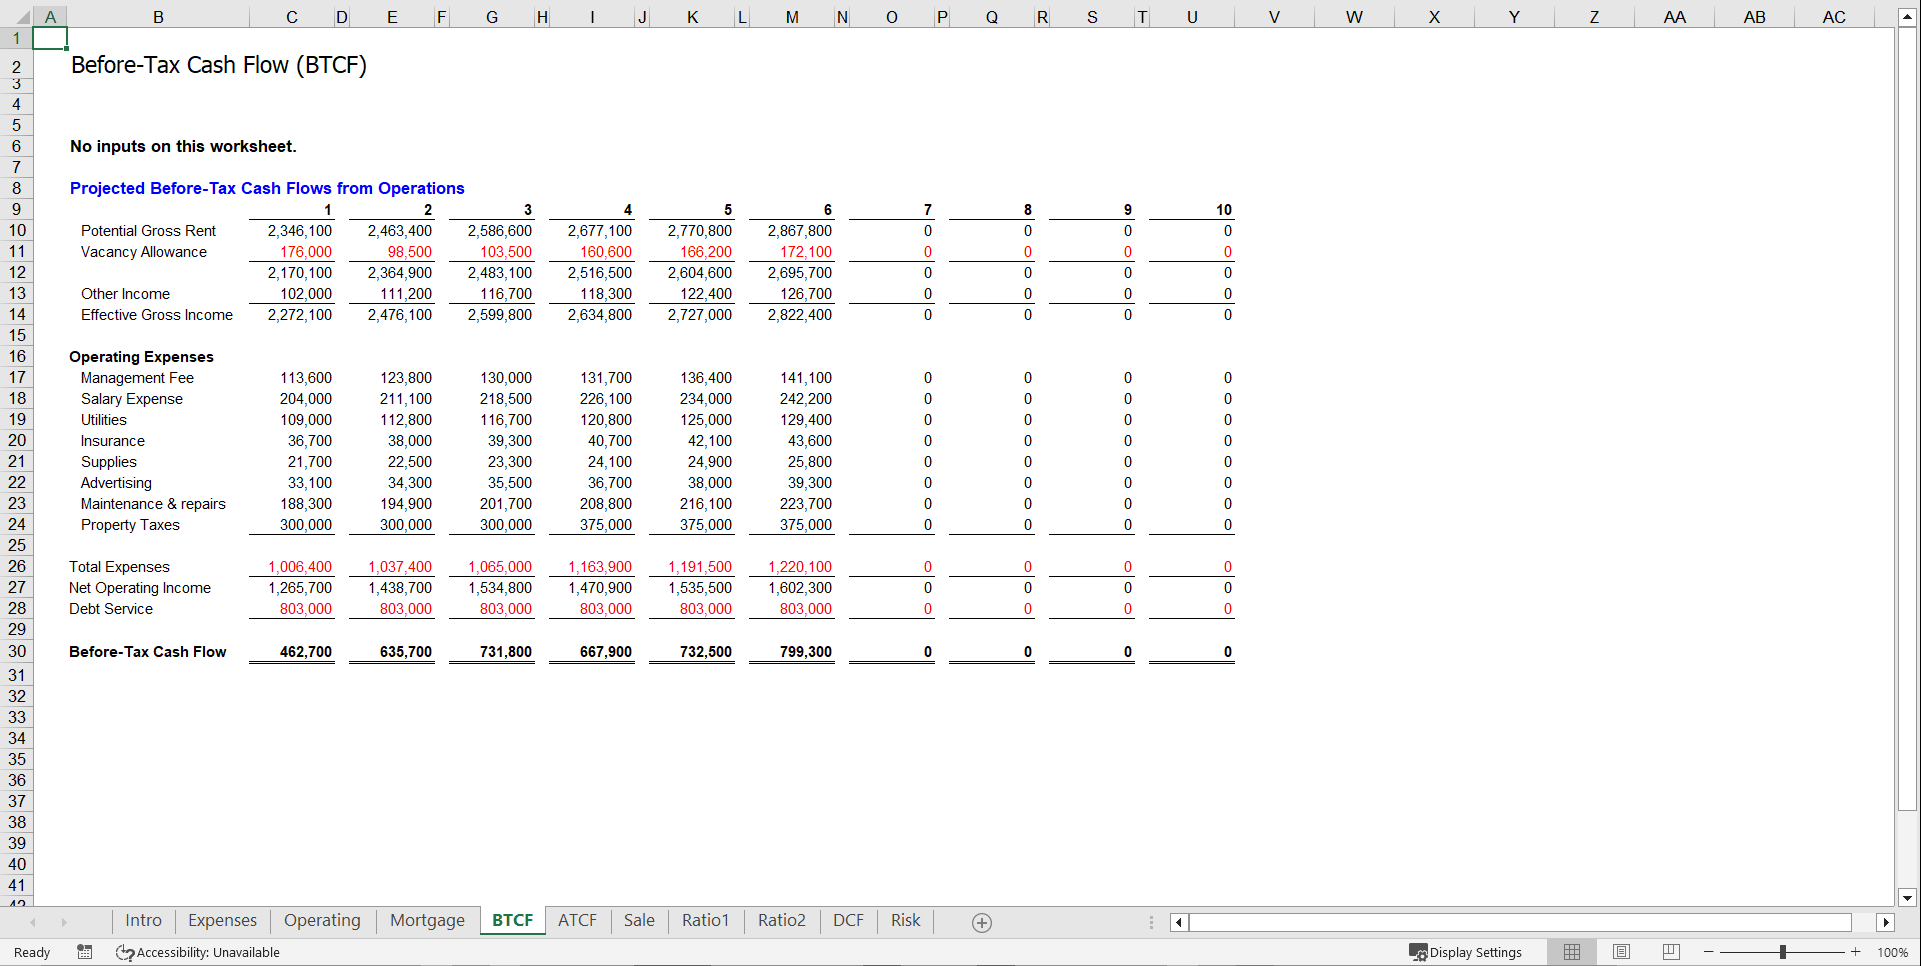Select column M header
1921x966 pixels.
pyautogui.click(x=791, y=16)
